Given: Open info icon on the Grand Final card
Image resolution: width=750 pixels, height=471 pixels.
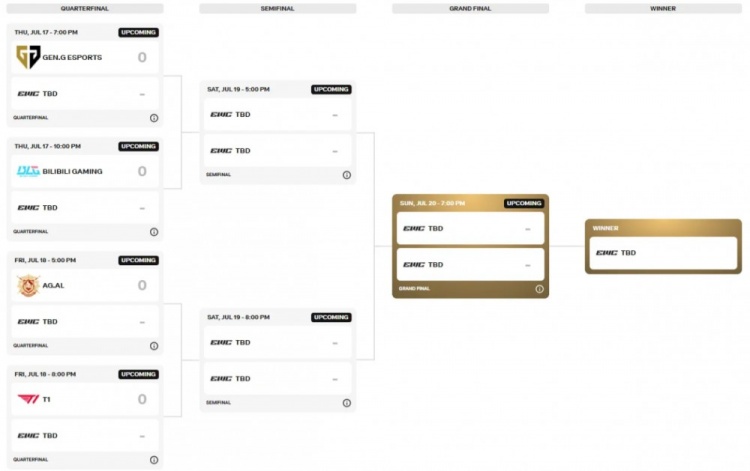Looking at the screenshot, I should [x=539, y=289].
